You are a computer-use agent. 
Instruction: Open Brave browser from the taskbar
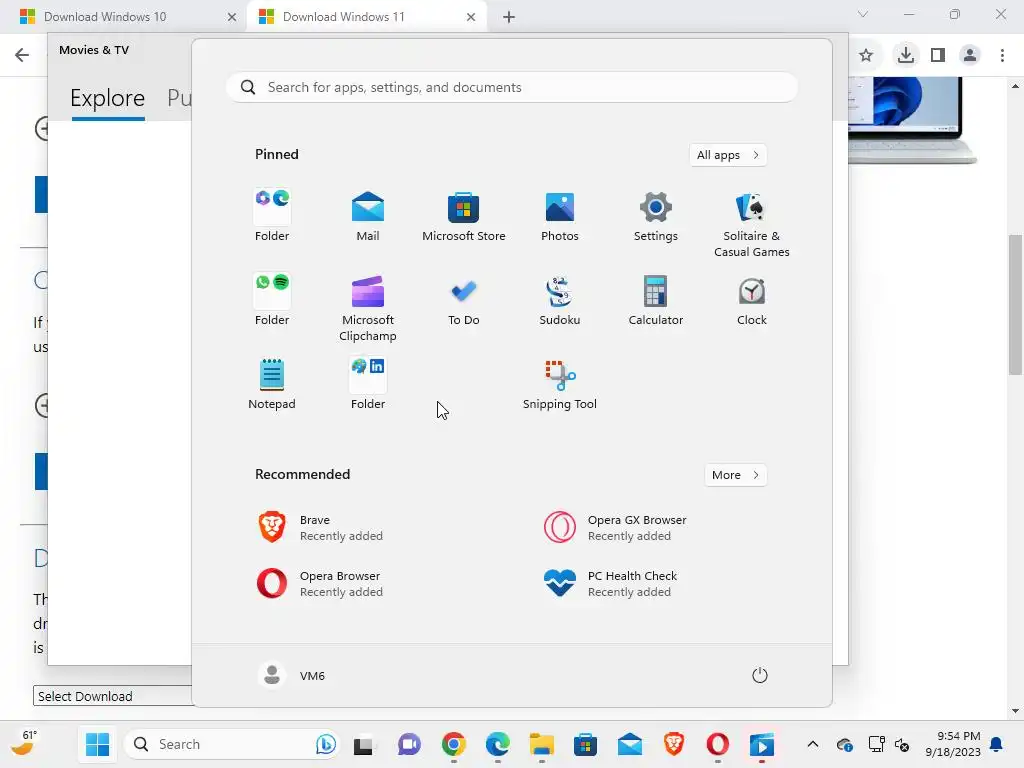click(674, 744)
